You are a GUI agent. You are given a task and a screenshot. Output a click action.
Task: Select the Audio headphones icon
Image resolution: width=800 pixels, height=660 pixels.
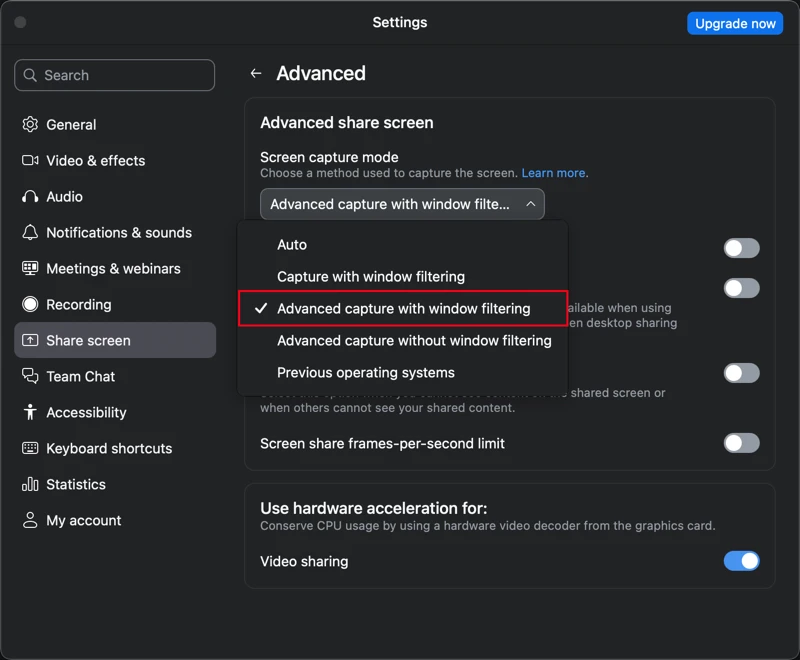pos(30,197)
